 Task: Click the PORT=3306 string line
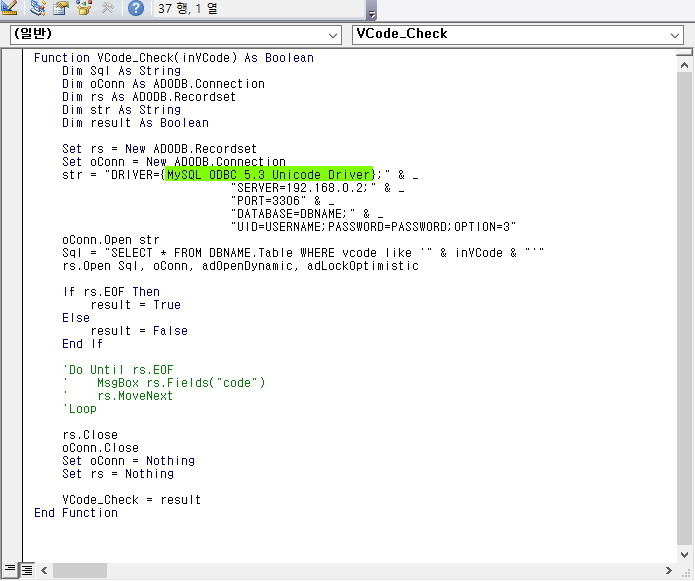(283, 200)
